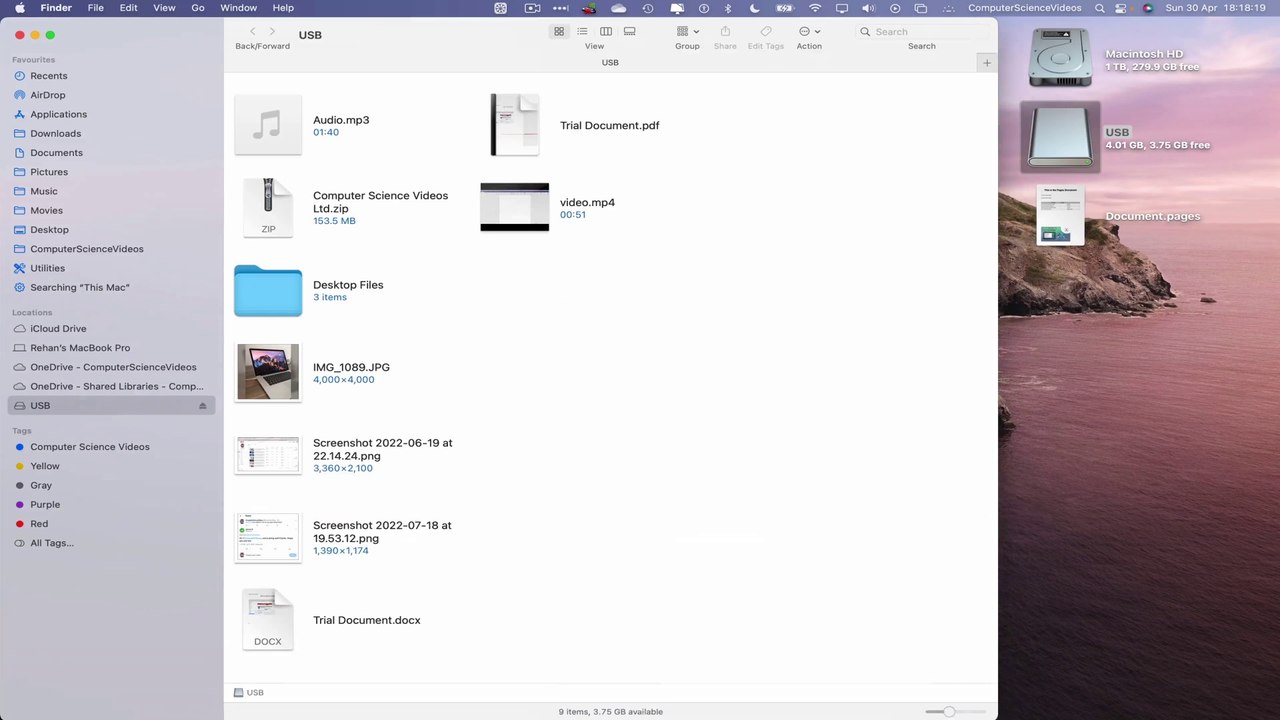Select the USB desktop drive icon
Image resolution: width=1280 pixels, height=720 pixels.
point(1060,137)
